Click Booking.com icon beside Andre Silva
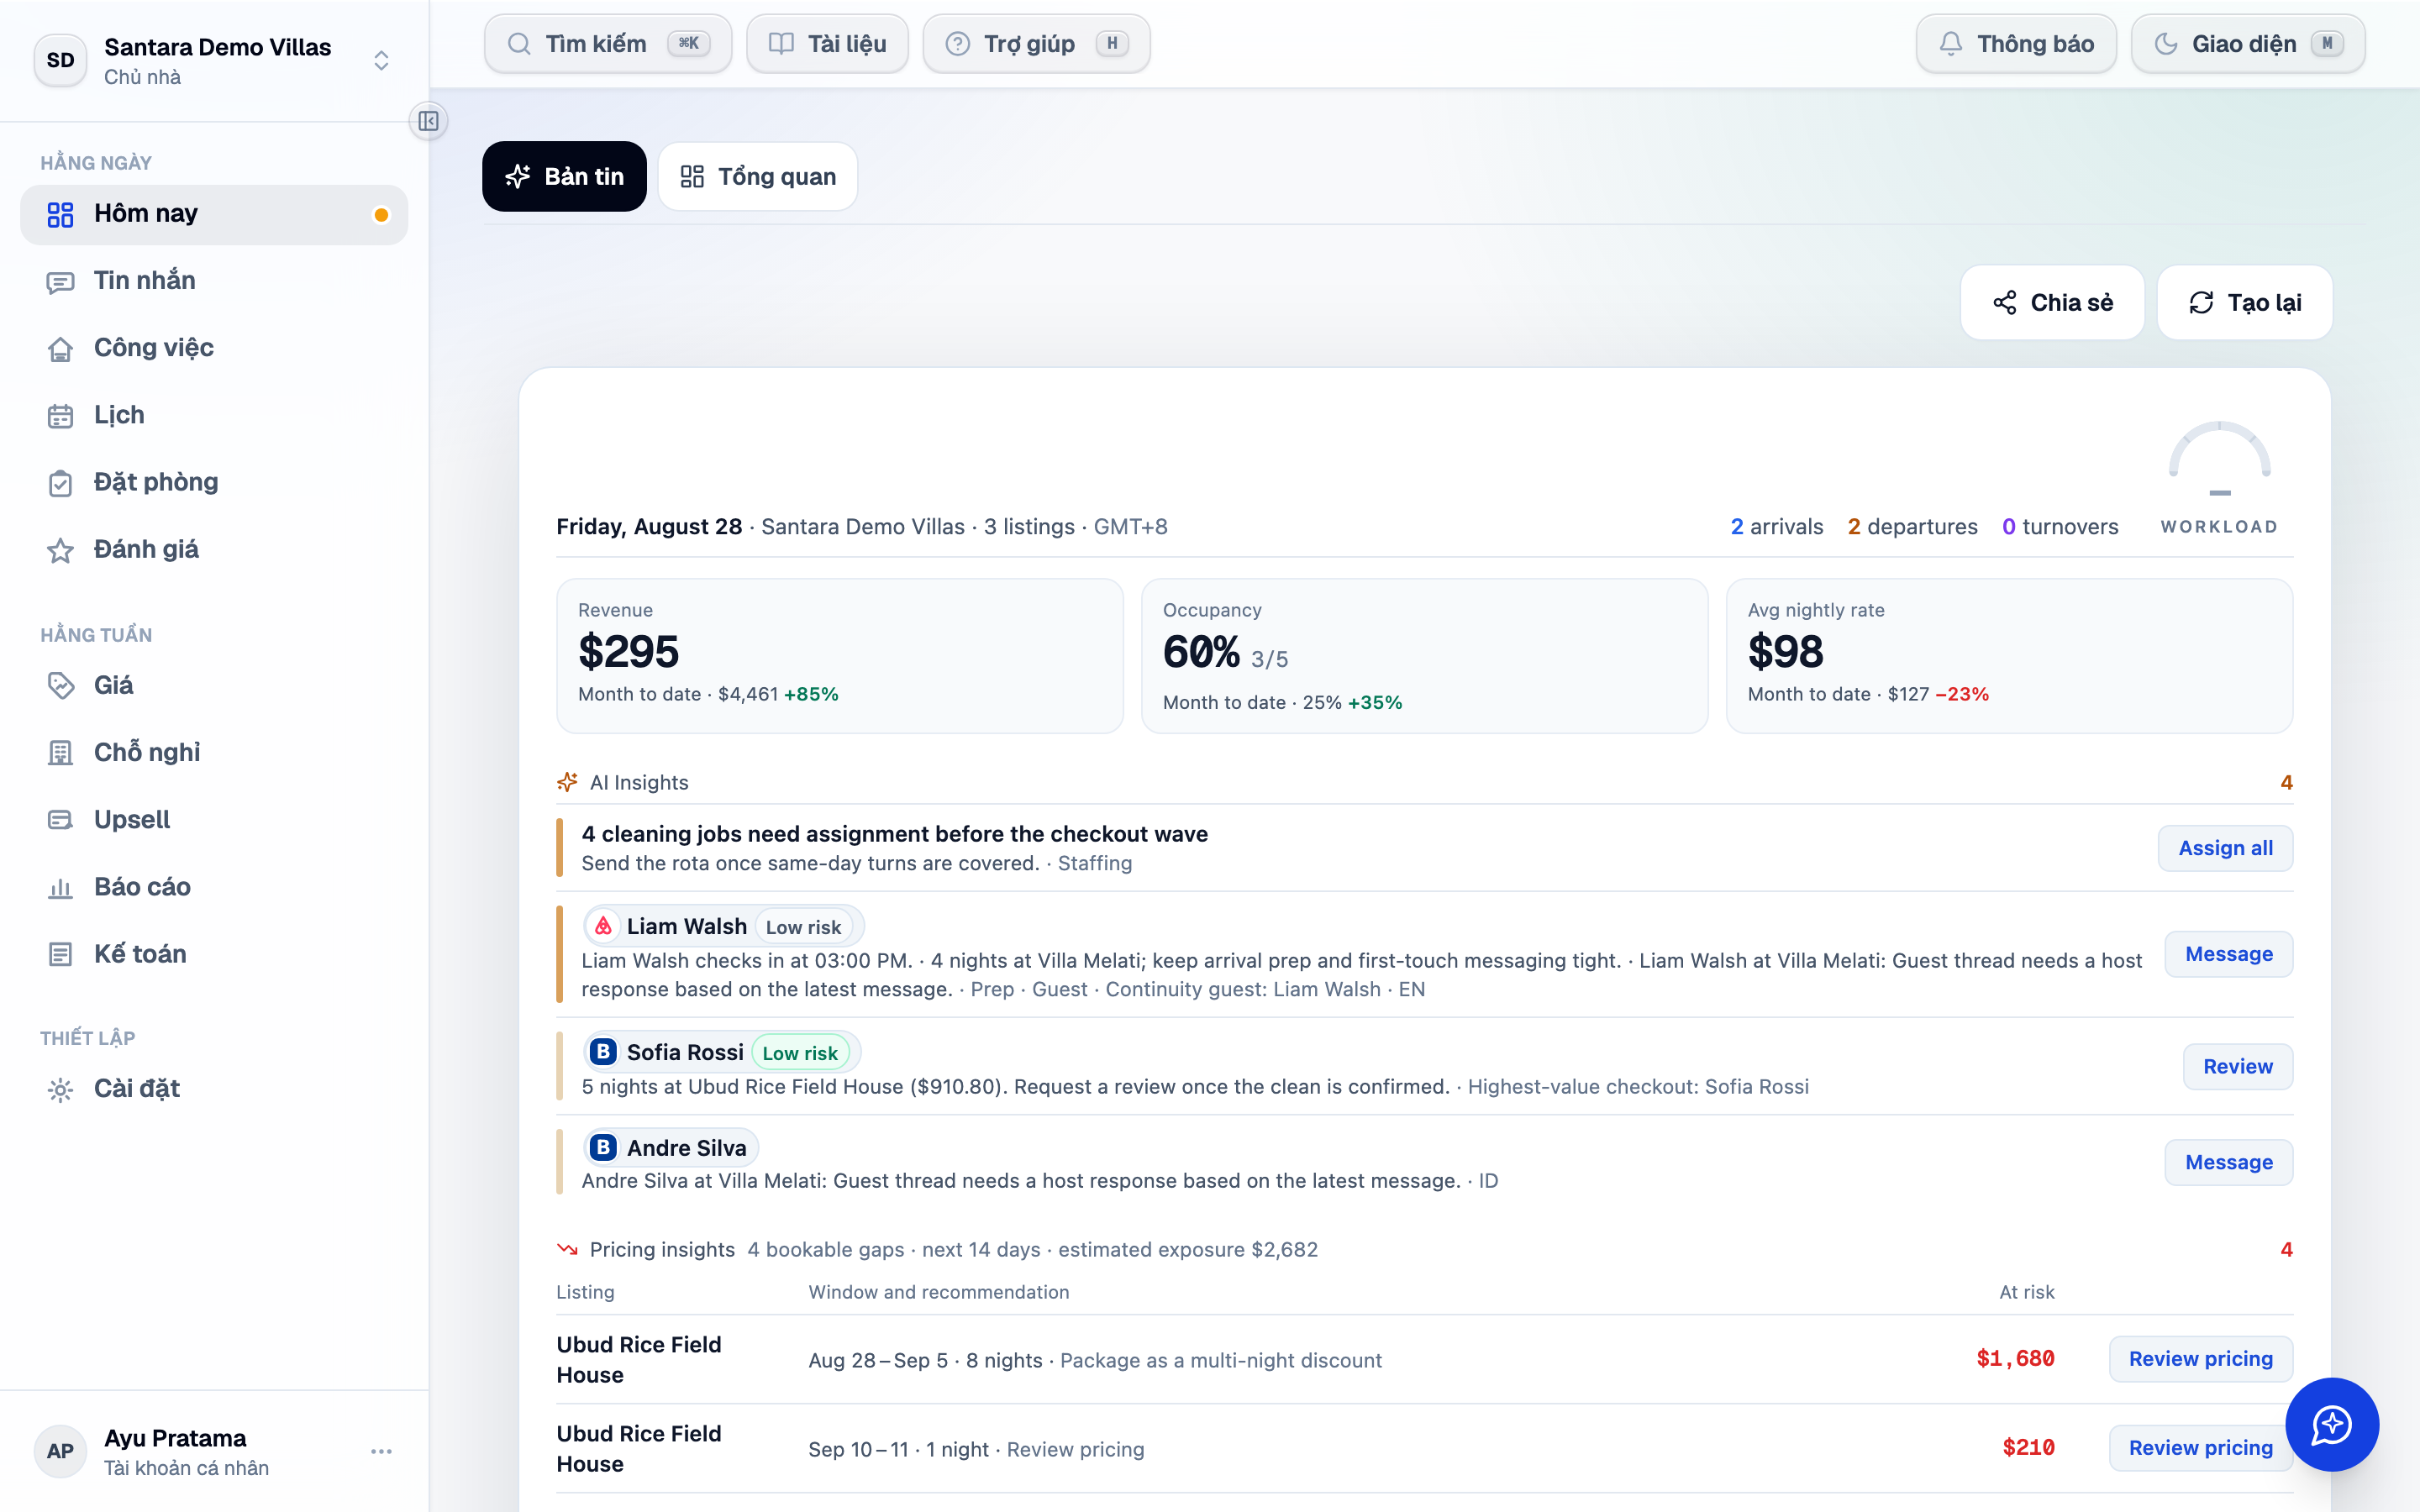The height and width of the screenshot is (1512, 2420). coord(603,1147)
